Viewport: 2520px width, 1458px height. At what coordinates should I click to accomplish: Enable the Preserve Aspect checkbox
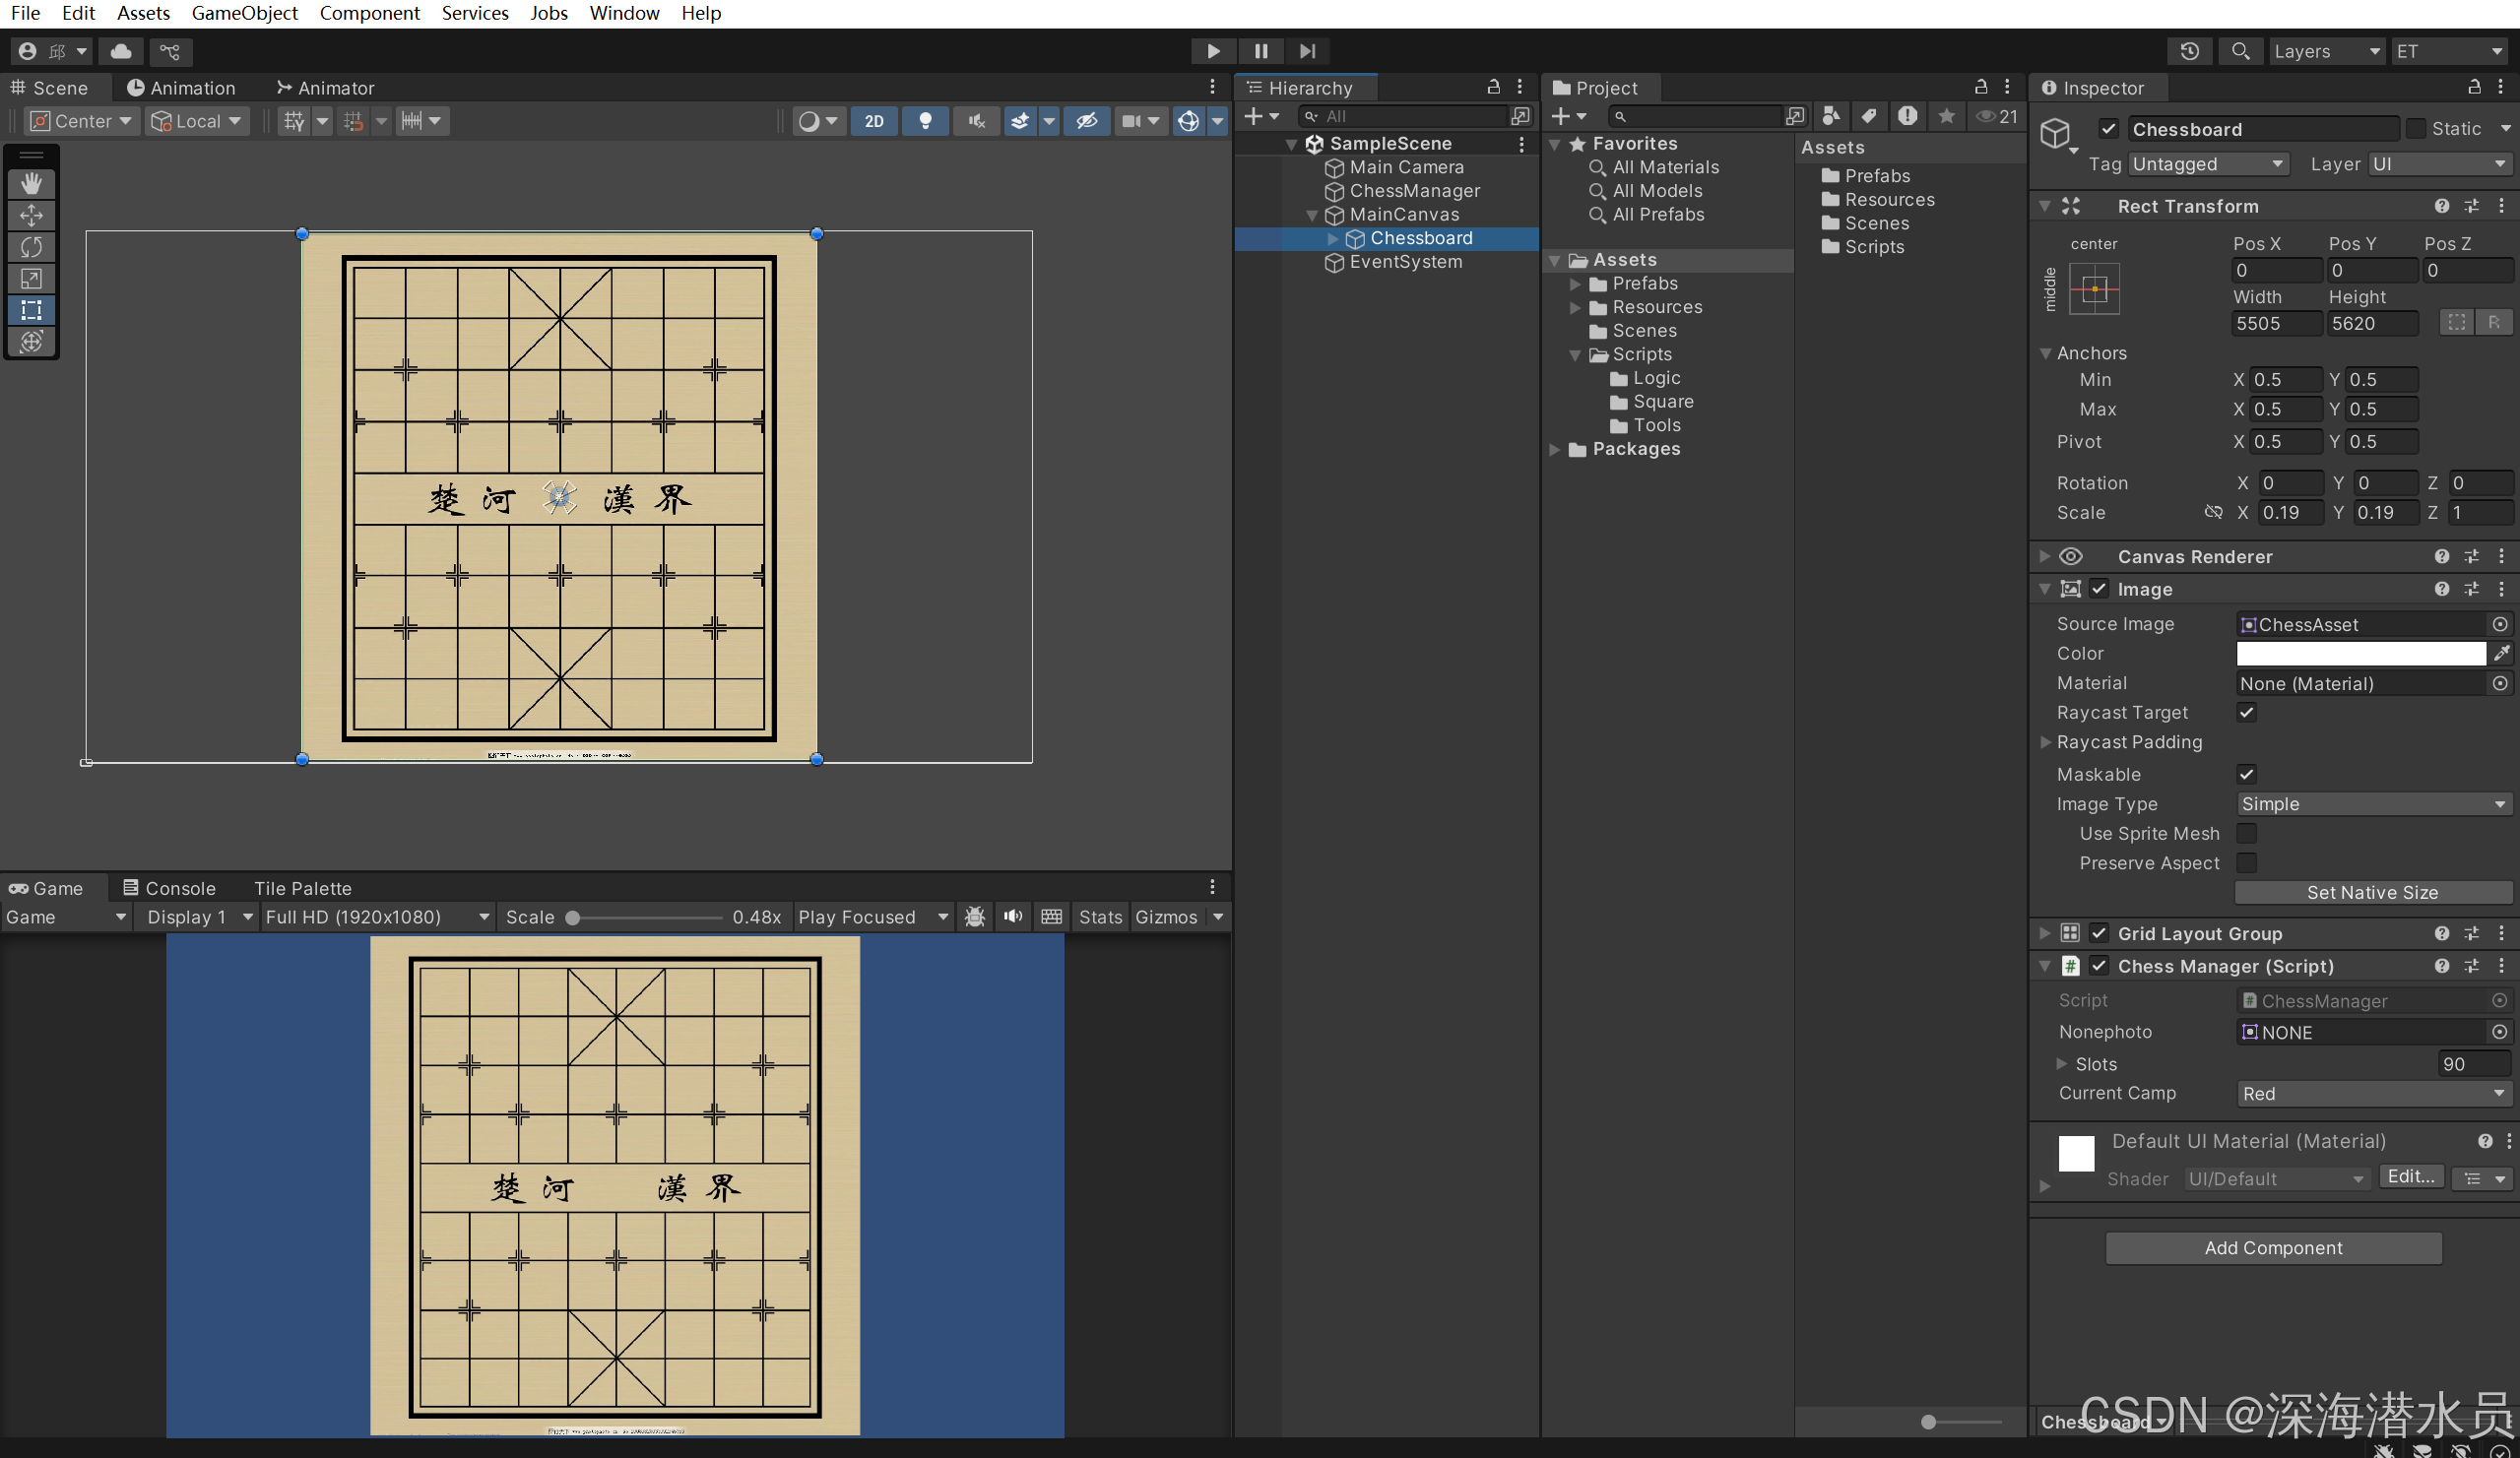[2246, 862]
